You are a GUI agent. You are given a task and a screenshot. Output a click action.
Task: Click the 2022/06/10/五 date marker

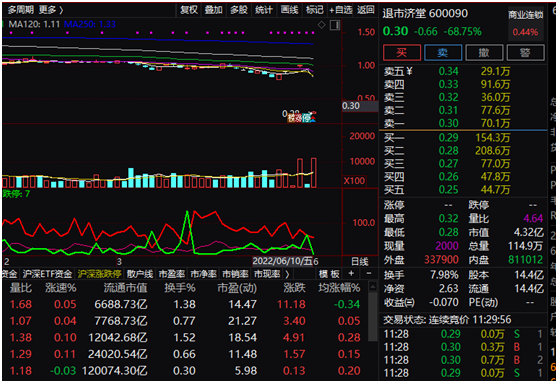(x=282, y=262)
